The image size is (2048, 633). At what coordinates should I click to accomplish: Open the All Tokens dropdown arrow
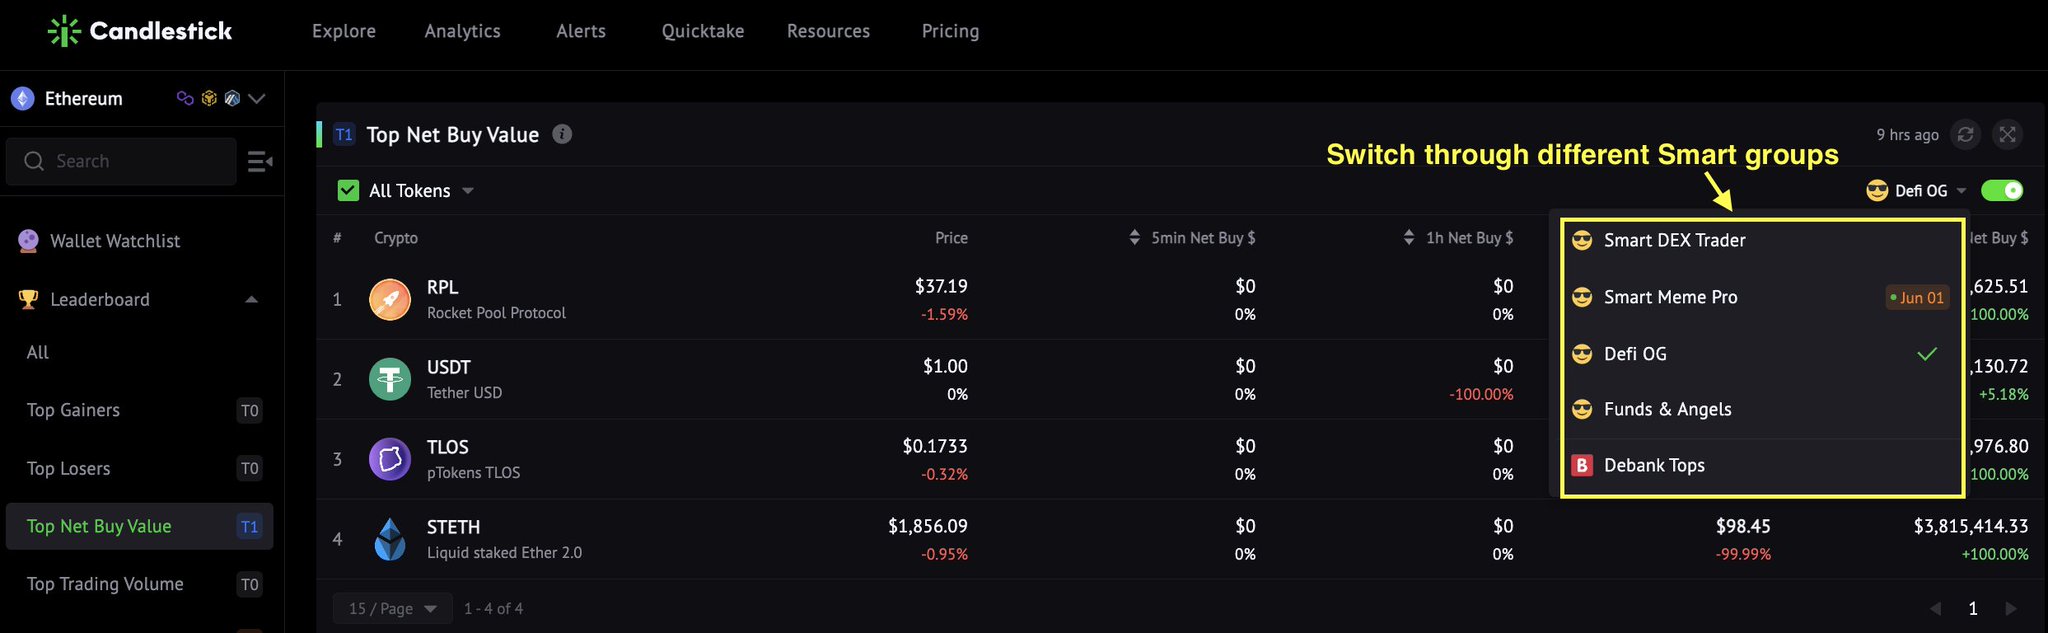(x=468, y=190)
